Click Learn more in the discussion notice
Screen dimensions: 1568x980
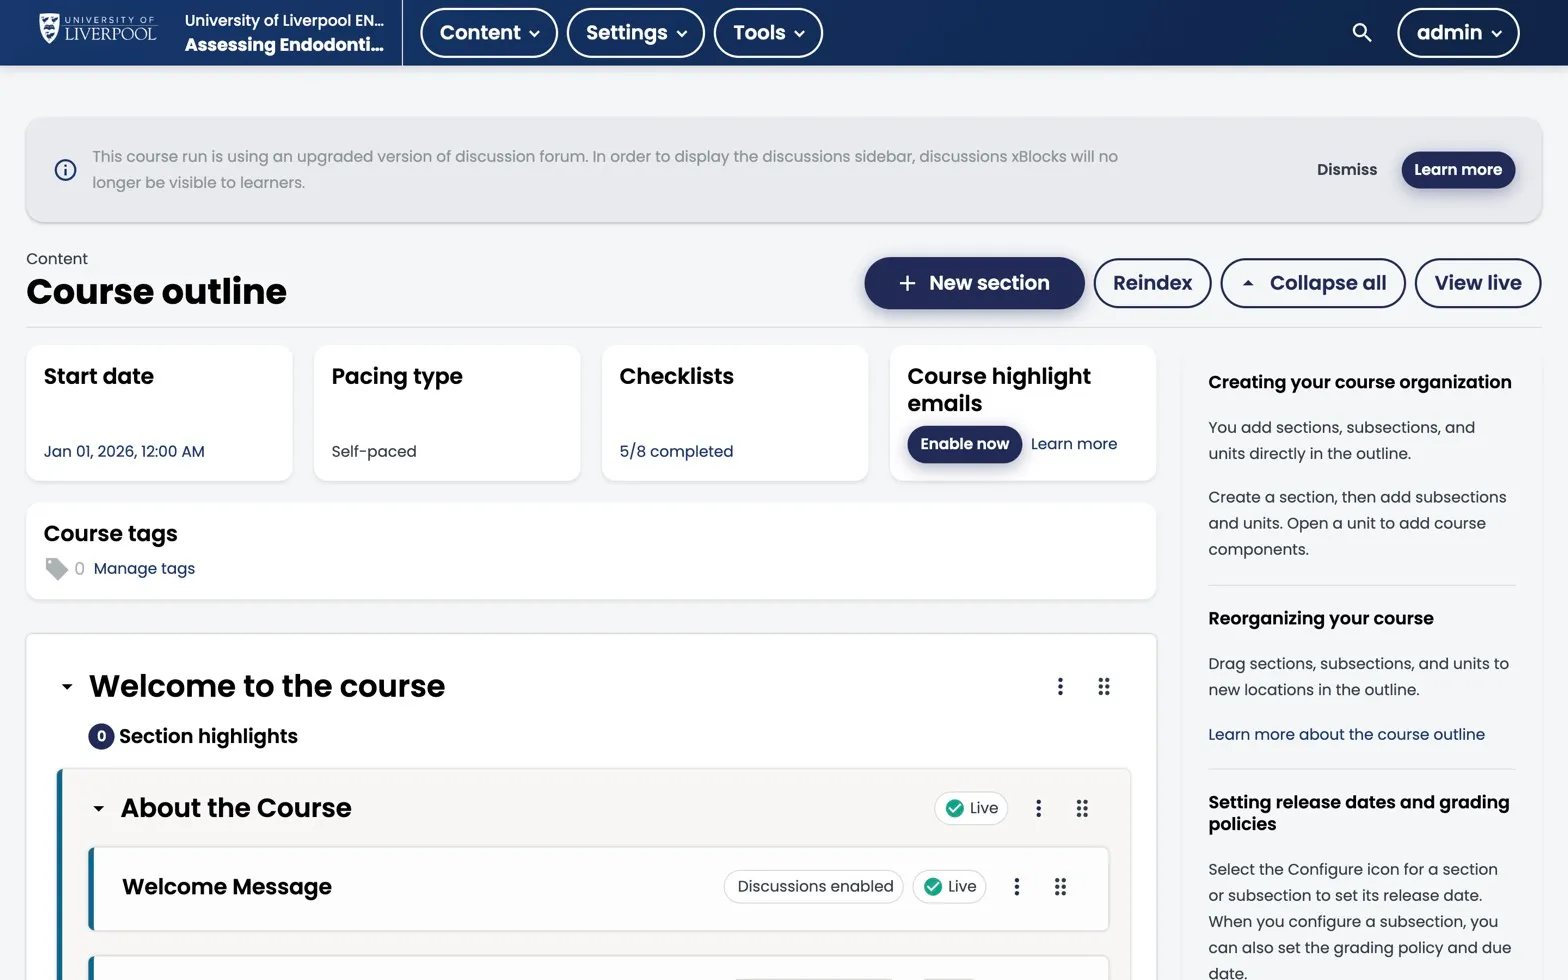coord(1458,170)
